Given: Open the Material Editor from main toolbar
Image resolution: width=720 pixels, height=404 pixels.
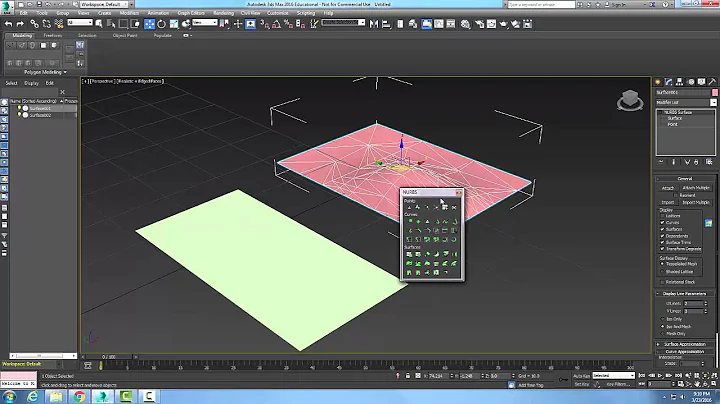Looking at the screenshot, I should tap(466, 24).
